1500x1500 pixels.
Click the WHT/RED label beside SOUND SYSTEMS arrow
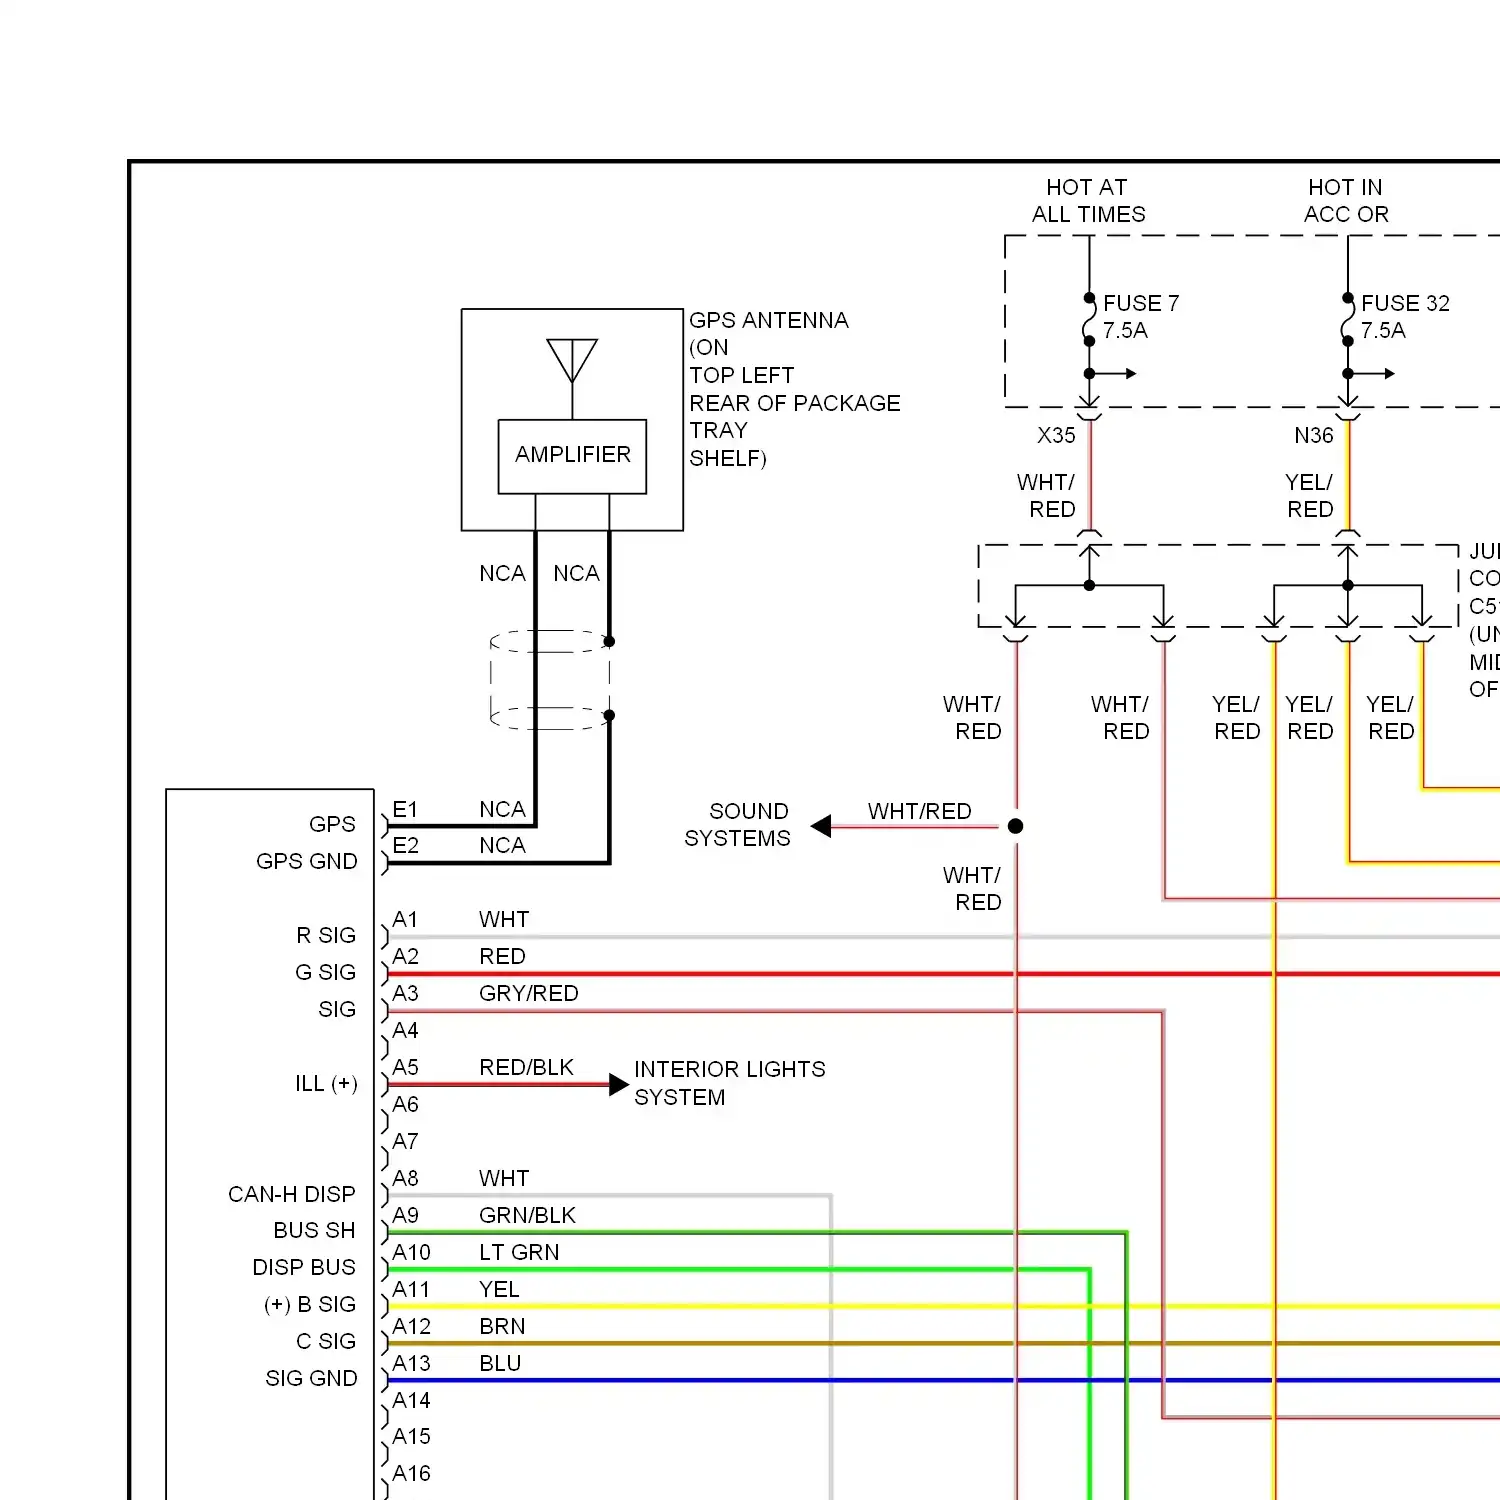pos(919,811)
